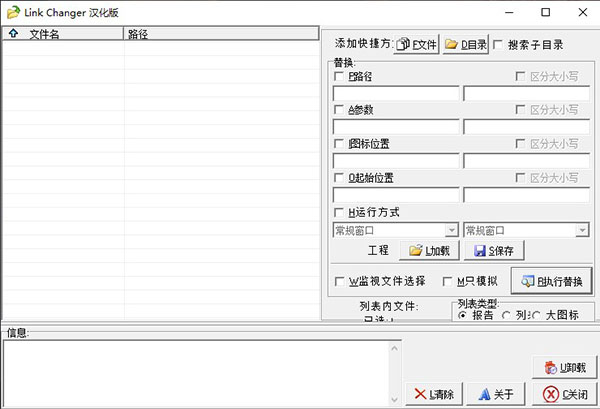The image size is (600, 409).
Task: Click the R执行替换 button
Action: pyautogui.click(x=551, y=282)
